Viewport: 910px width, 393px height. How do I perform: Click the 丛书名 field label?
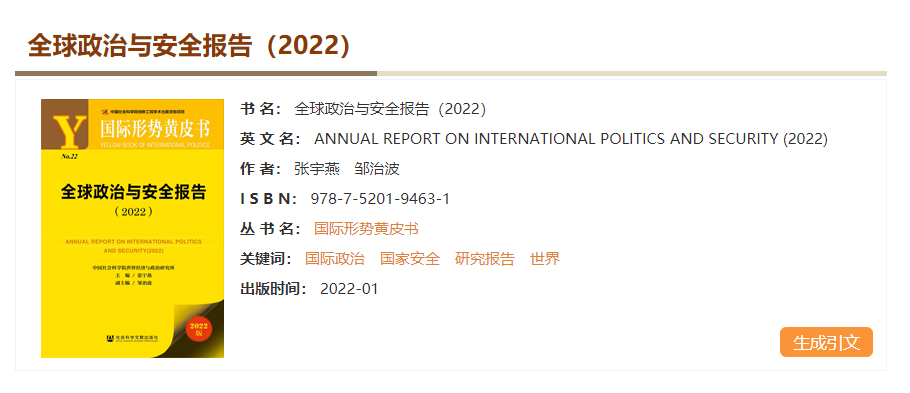[270, 229]
